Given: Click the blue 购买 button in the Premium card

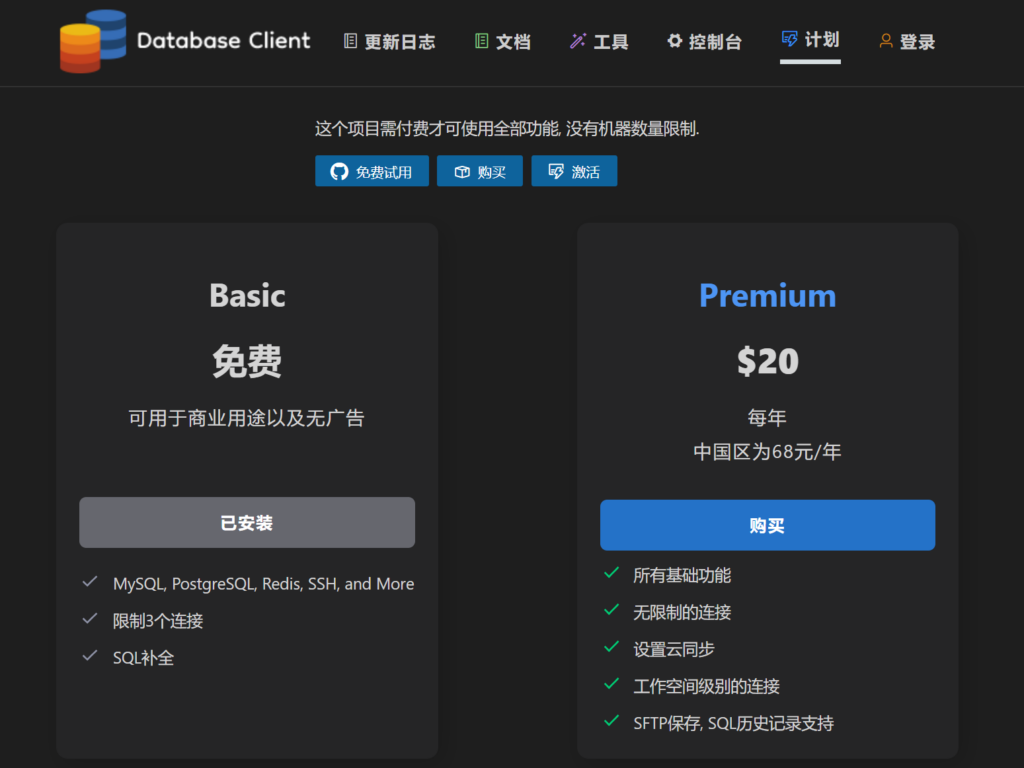Looking at the screenshot, I should point(767,525).
